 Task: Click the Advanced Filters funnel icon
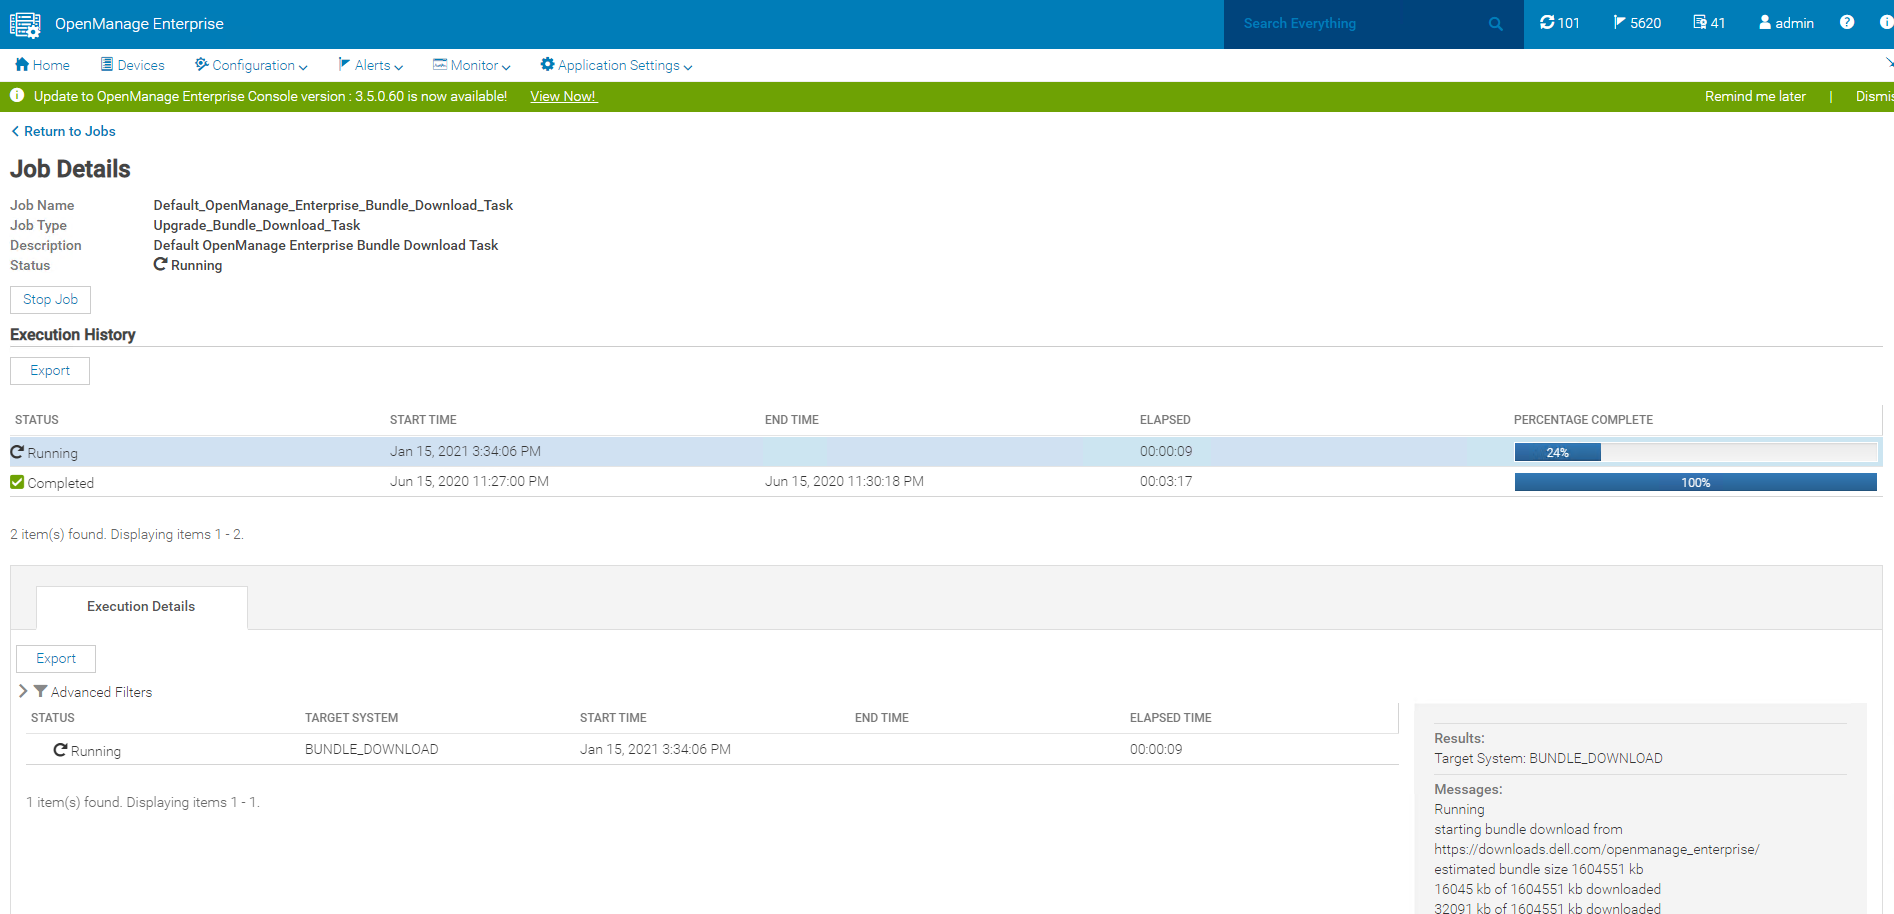pos(41,691)
